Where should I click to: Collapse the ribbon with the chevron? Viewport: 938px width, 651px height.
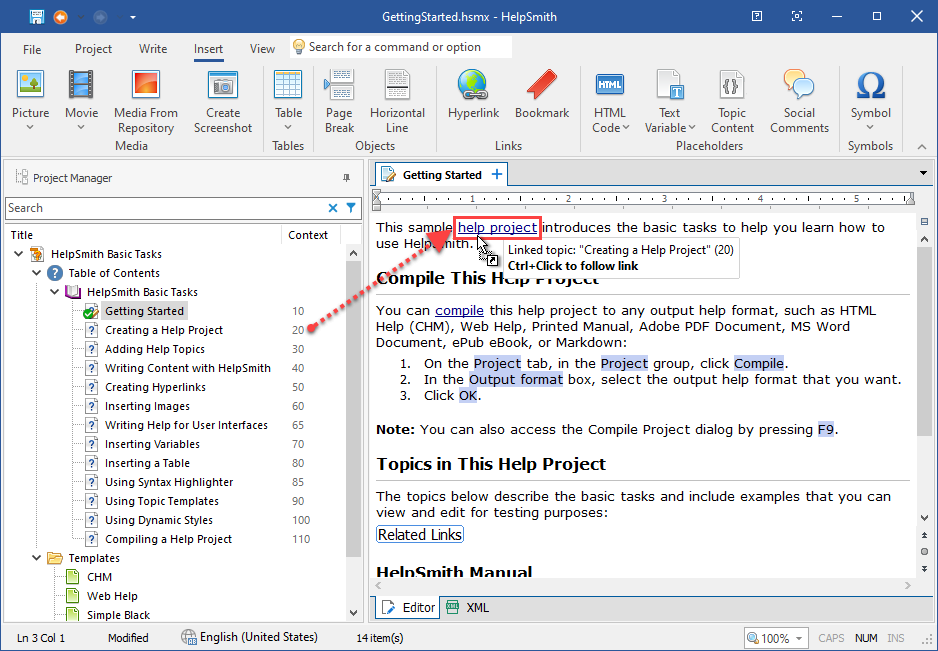pos(922,147)
